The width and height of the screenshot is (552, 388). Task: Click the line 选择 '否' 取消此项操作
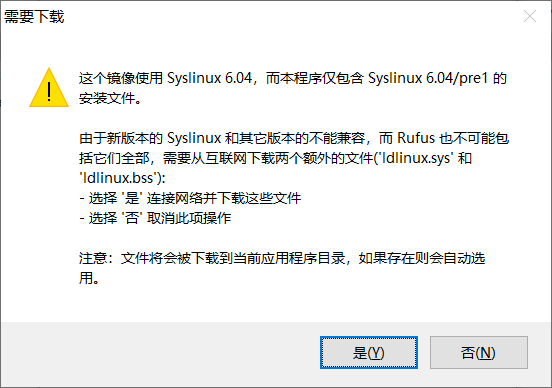tap(155, 218)
